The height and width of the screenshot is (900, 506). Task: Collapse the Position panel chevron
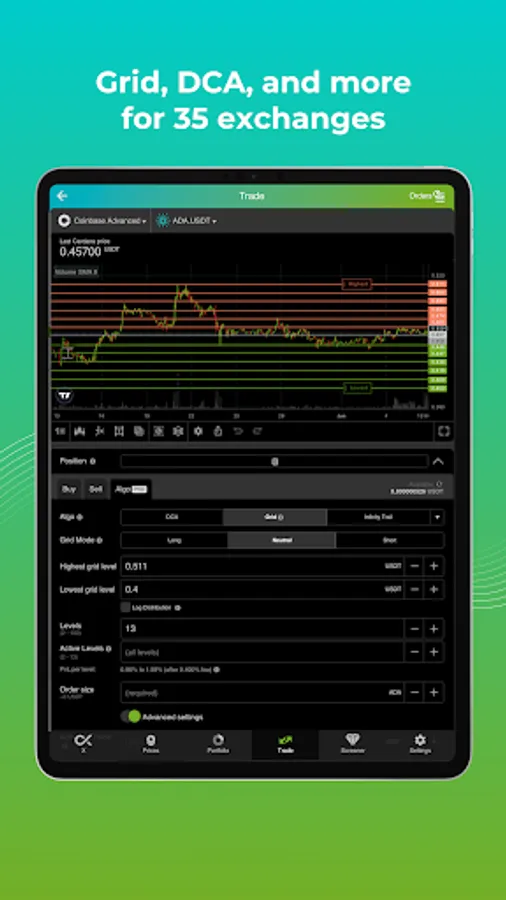(x=438, y=461)
